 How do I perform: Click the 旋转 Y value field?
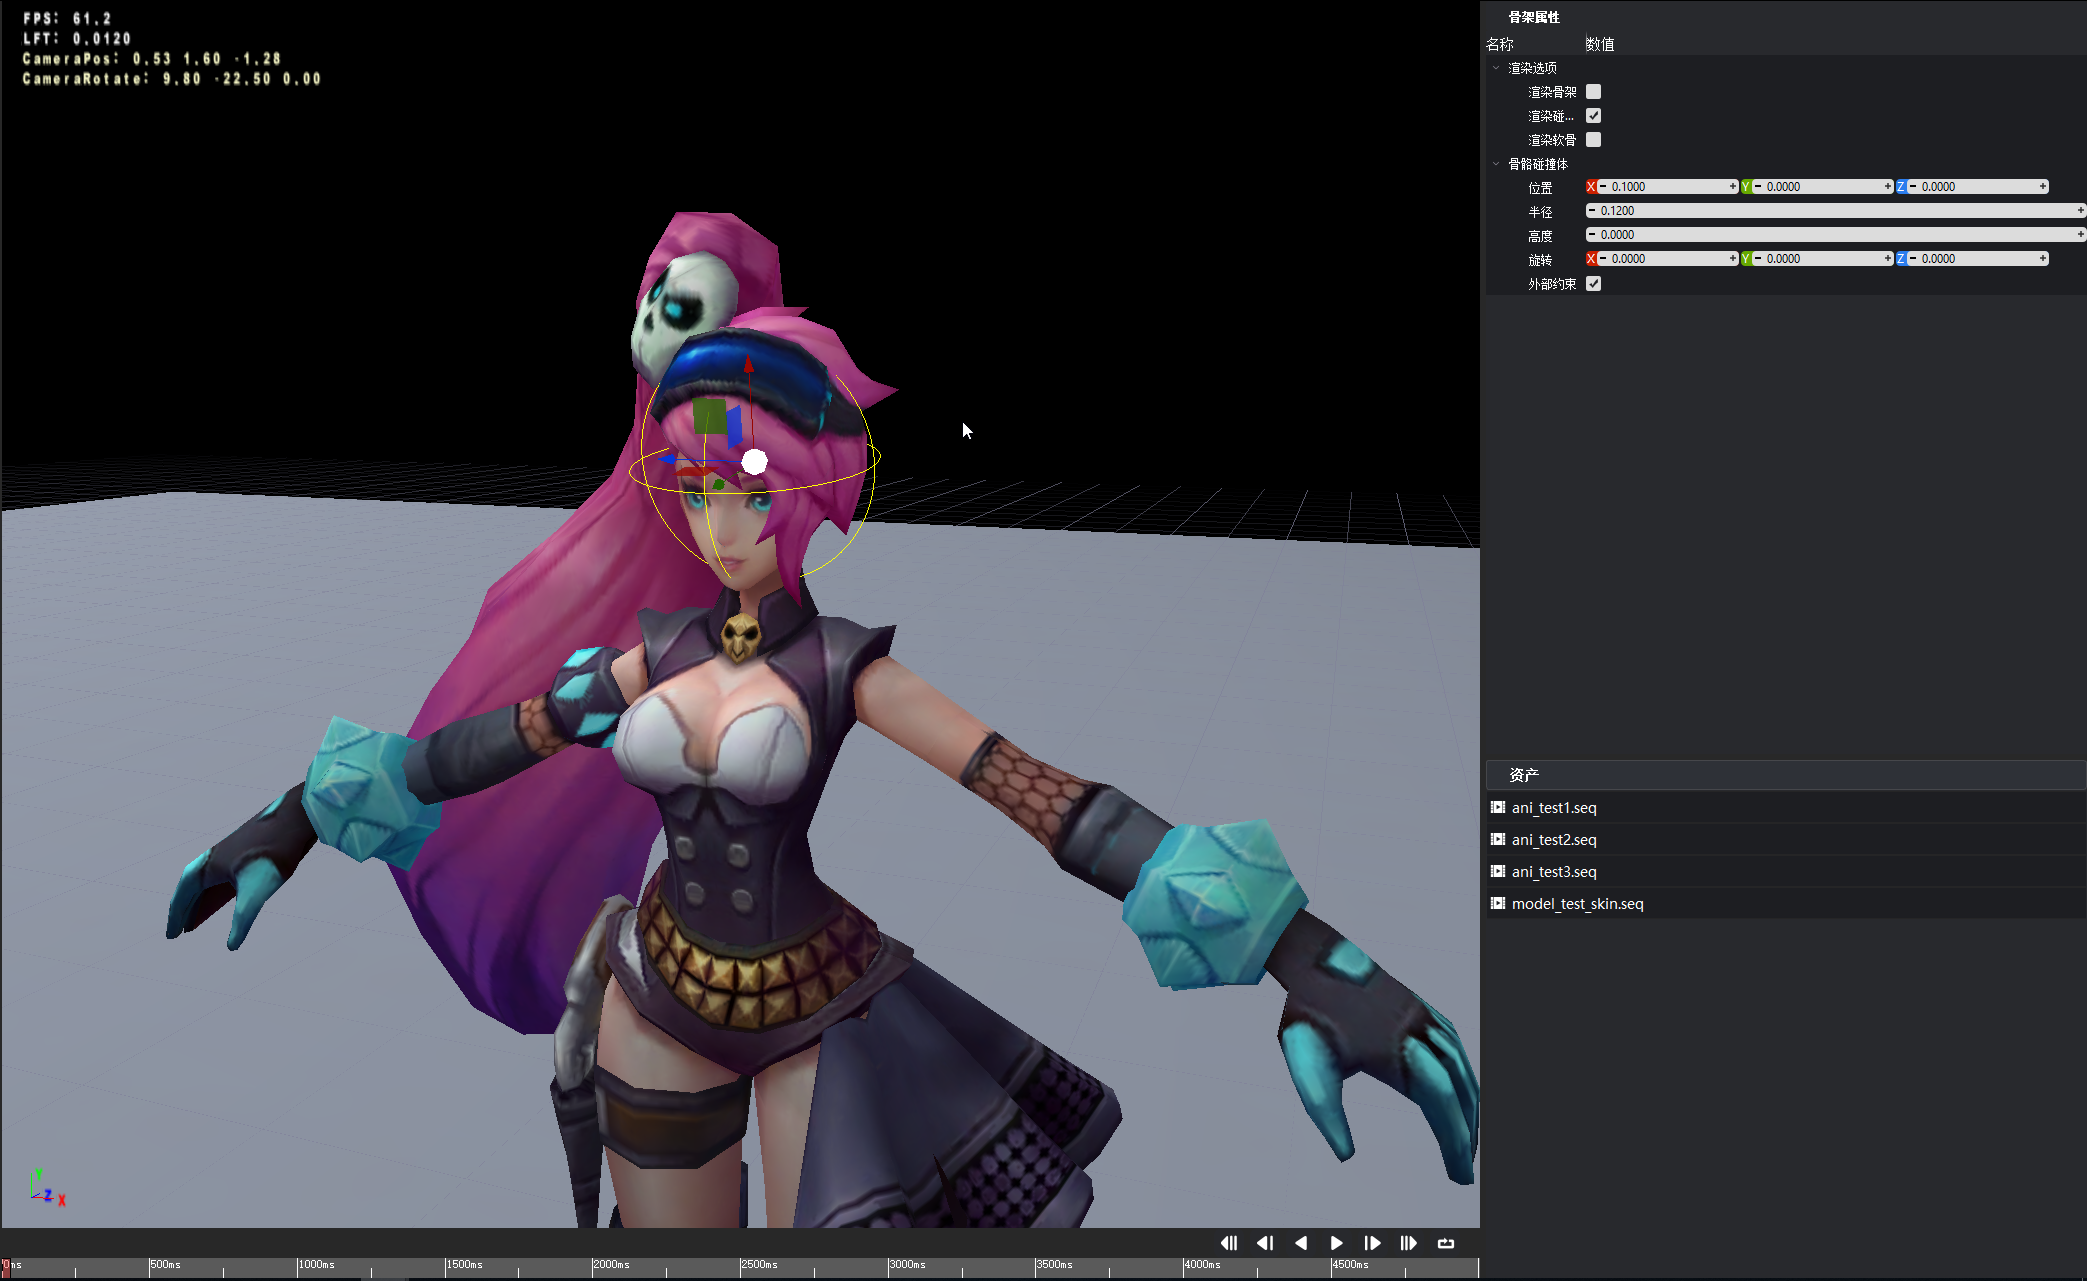(1823, 259)
